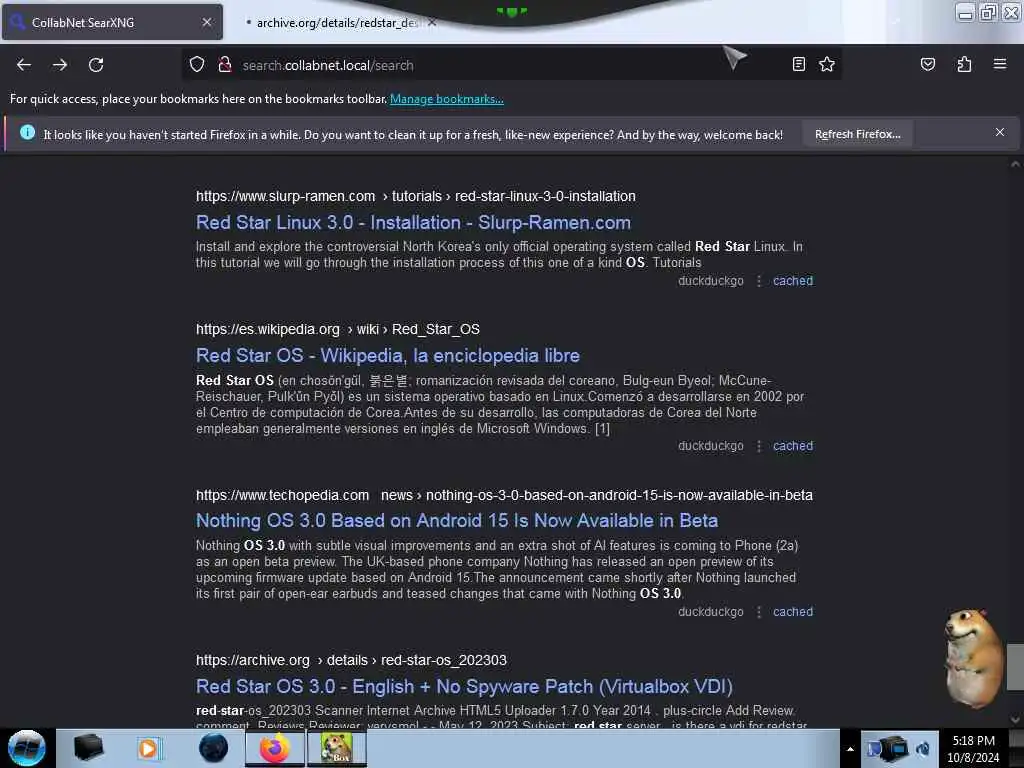Show hidden system tray icons arrow

click(x=850, y=749)
